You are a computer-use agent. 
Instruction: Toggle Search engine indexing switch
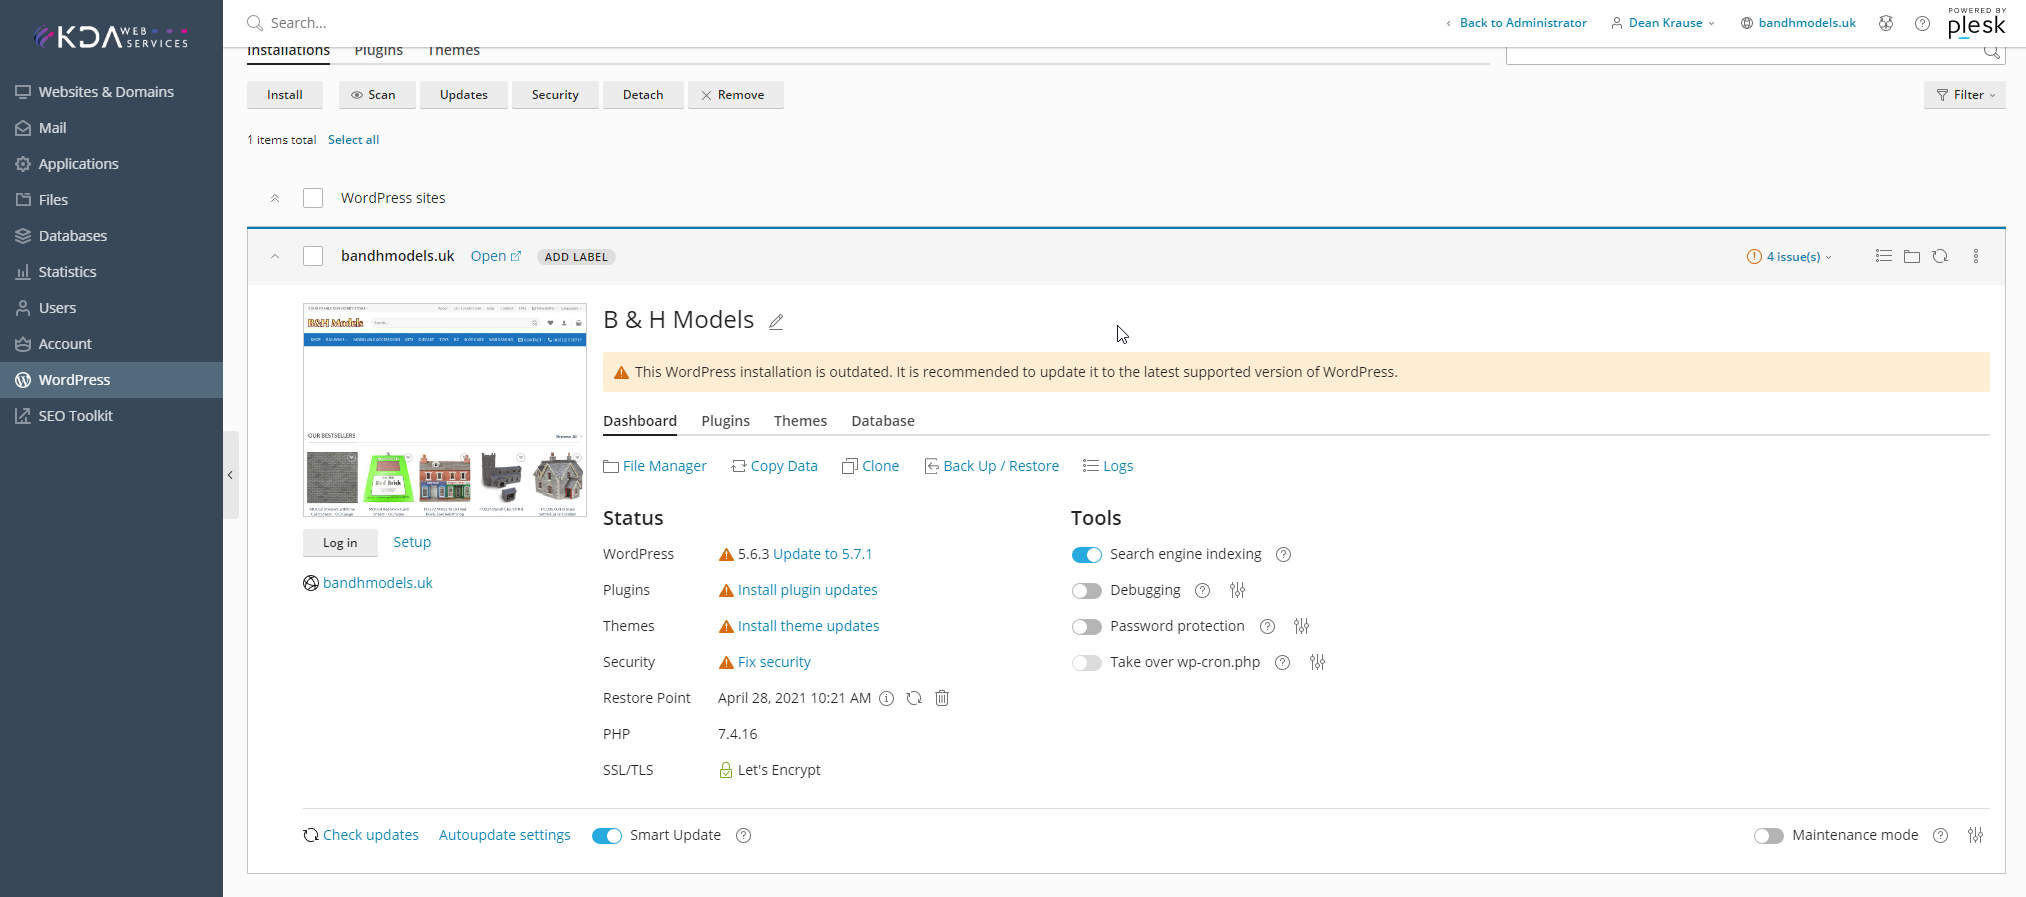[x=1087, y=555]
